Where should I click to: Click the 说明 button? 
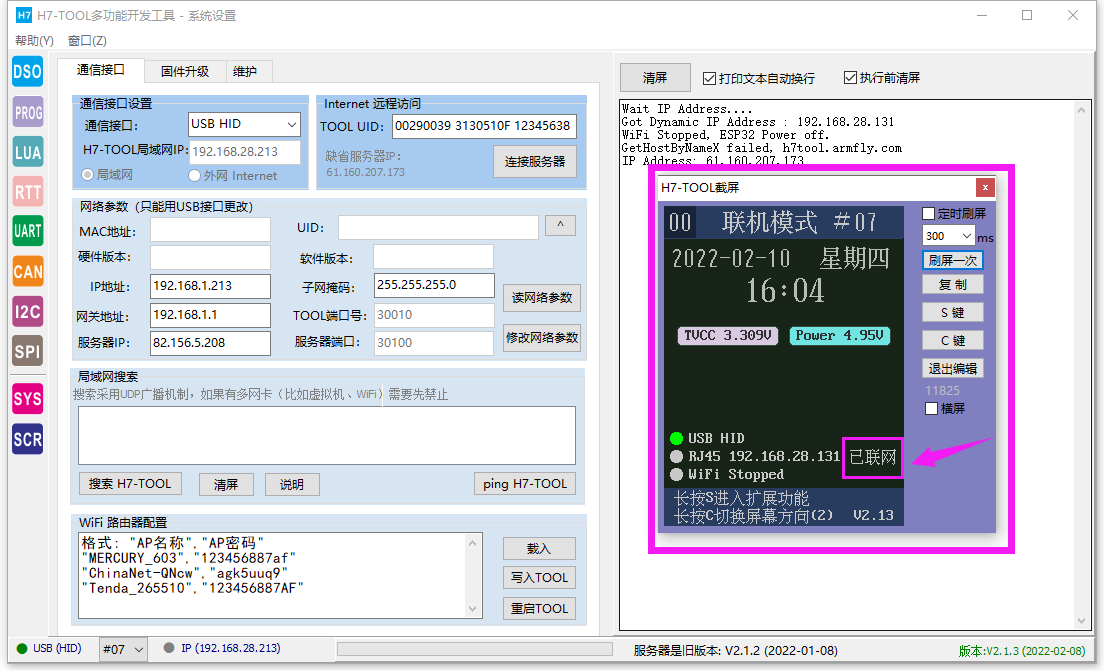(x=292, y=484)
